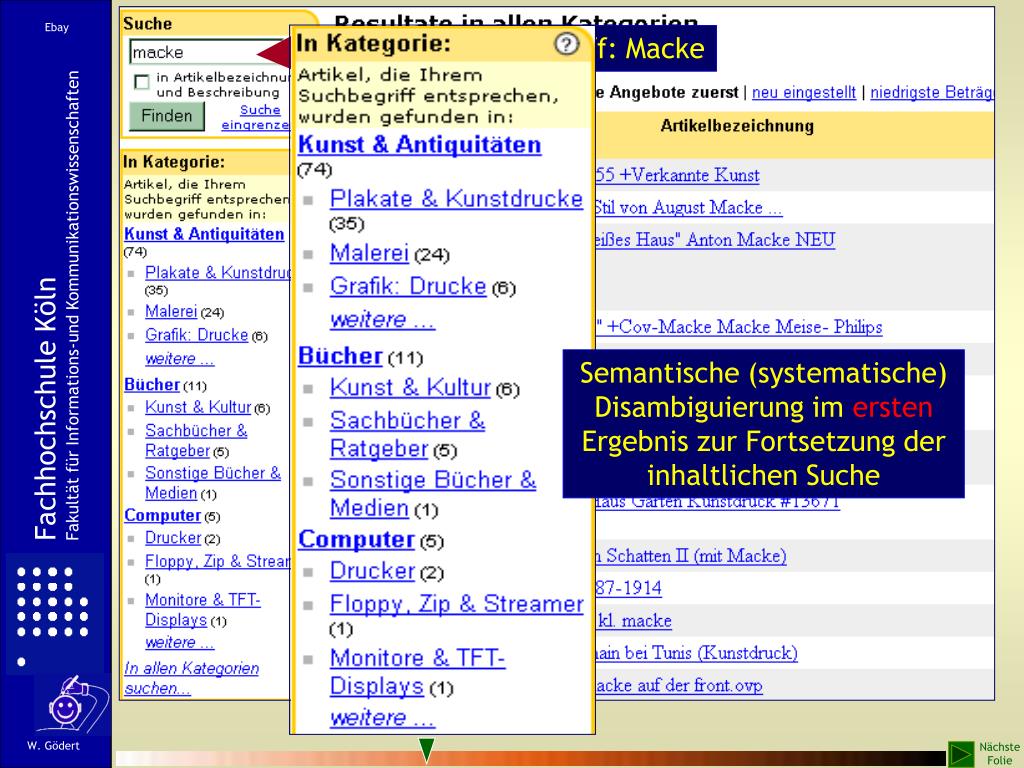Open Monitore & TFT-Displays in small sidebar
Image resolution: width=1024 pixels, height=768 pixels.
pyautogui.click(x=202, y=609)
